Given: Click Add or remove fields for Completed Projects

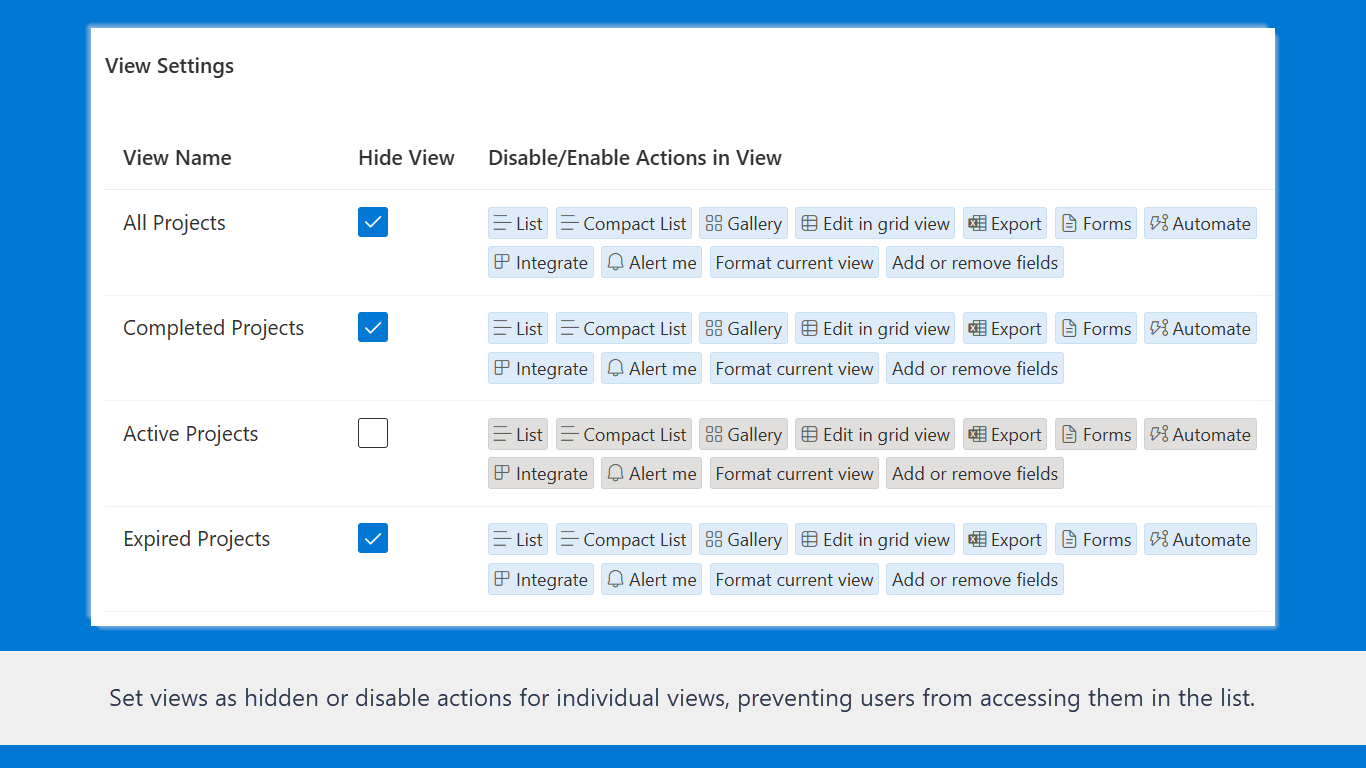Looking at the screenshot, I should pyautogui.click(x=974, y=369).
